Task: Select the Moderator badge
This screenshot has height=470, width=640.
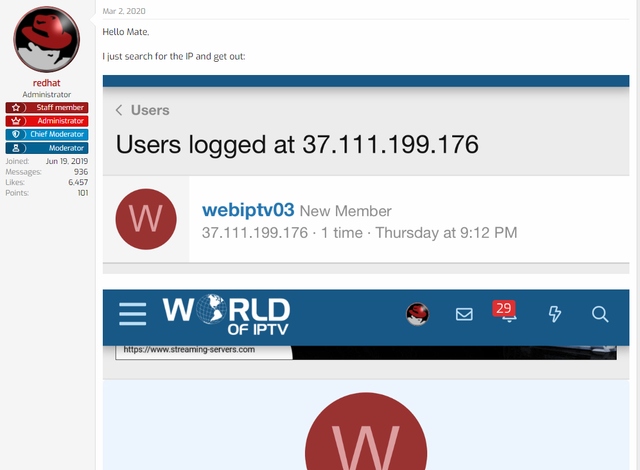Action: 47,148
